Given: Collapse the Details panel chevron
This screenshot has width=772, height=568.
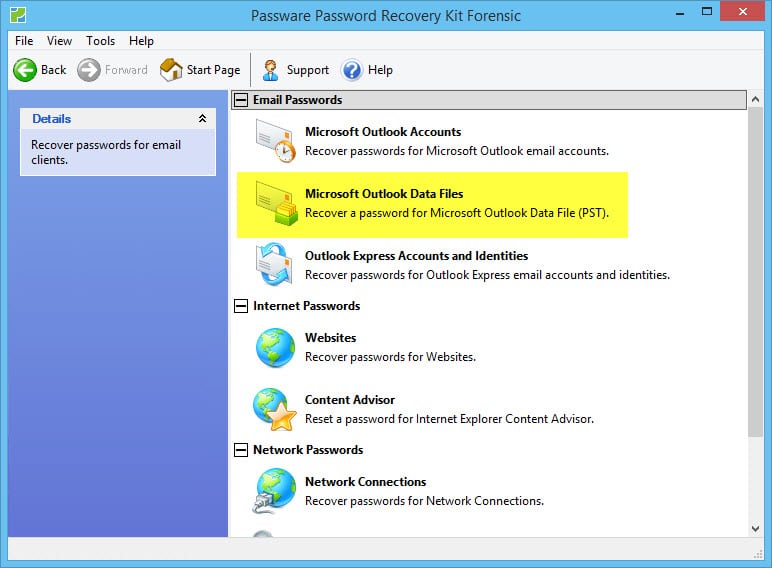Looking at the screenshot, I should click(x=202, y=119).
